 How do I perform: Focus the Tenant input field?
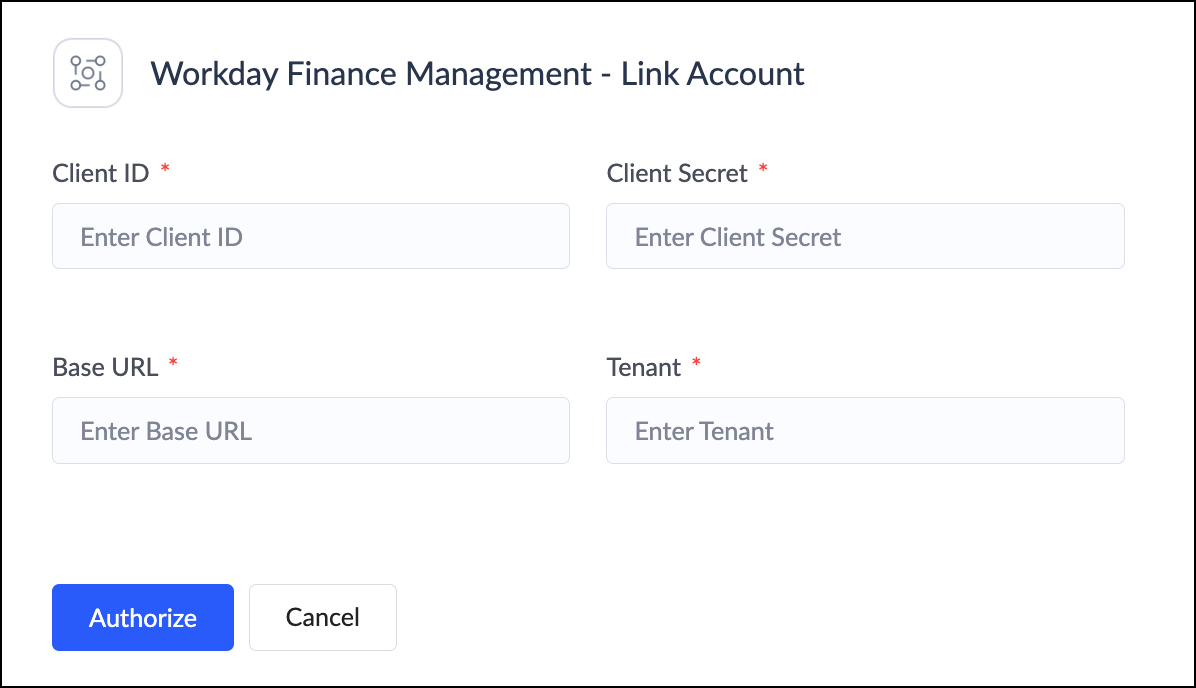coord(865,431)
